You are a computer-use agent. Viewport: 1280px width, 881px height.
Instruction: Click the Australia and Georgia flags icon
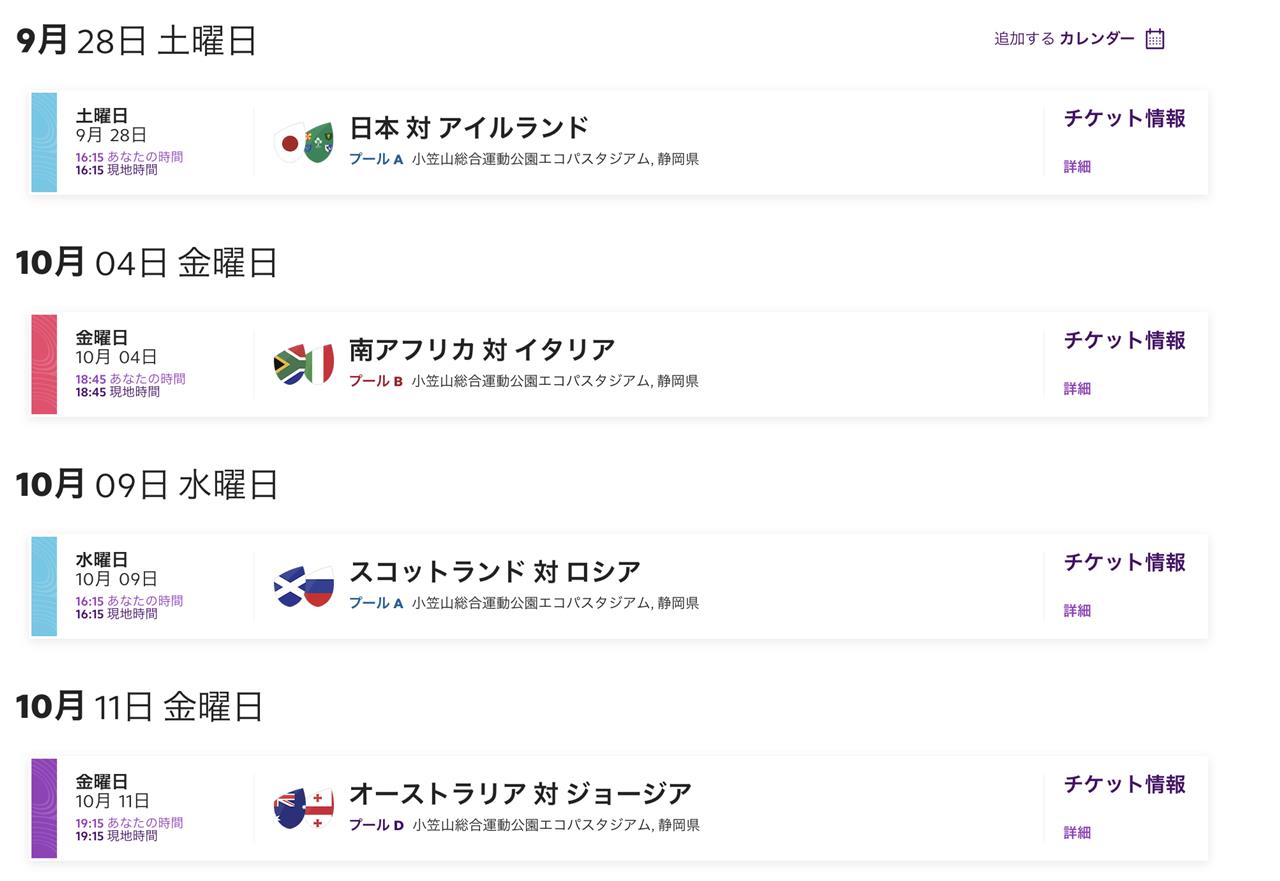click(x=304, y=809)
